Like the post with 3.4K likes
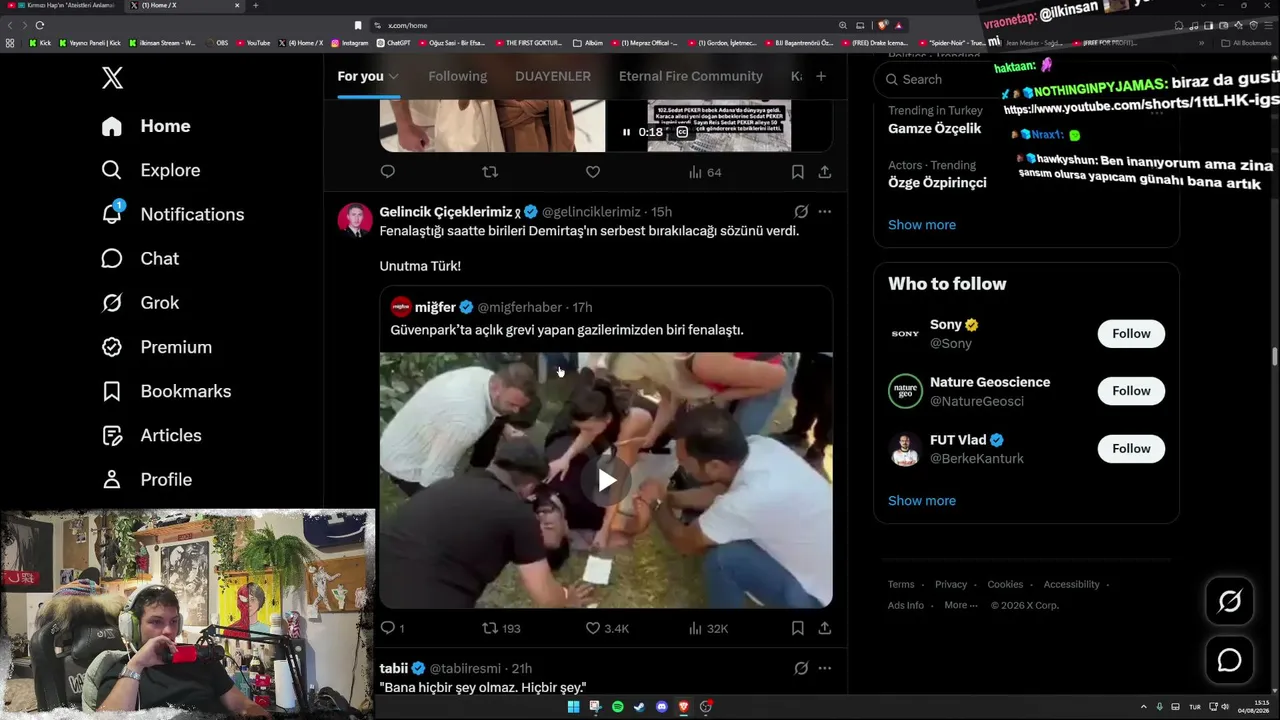The width and height of the screenshot is (1280, 720). [607, 628]
